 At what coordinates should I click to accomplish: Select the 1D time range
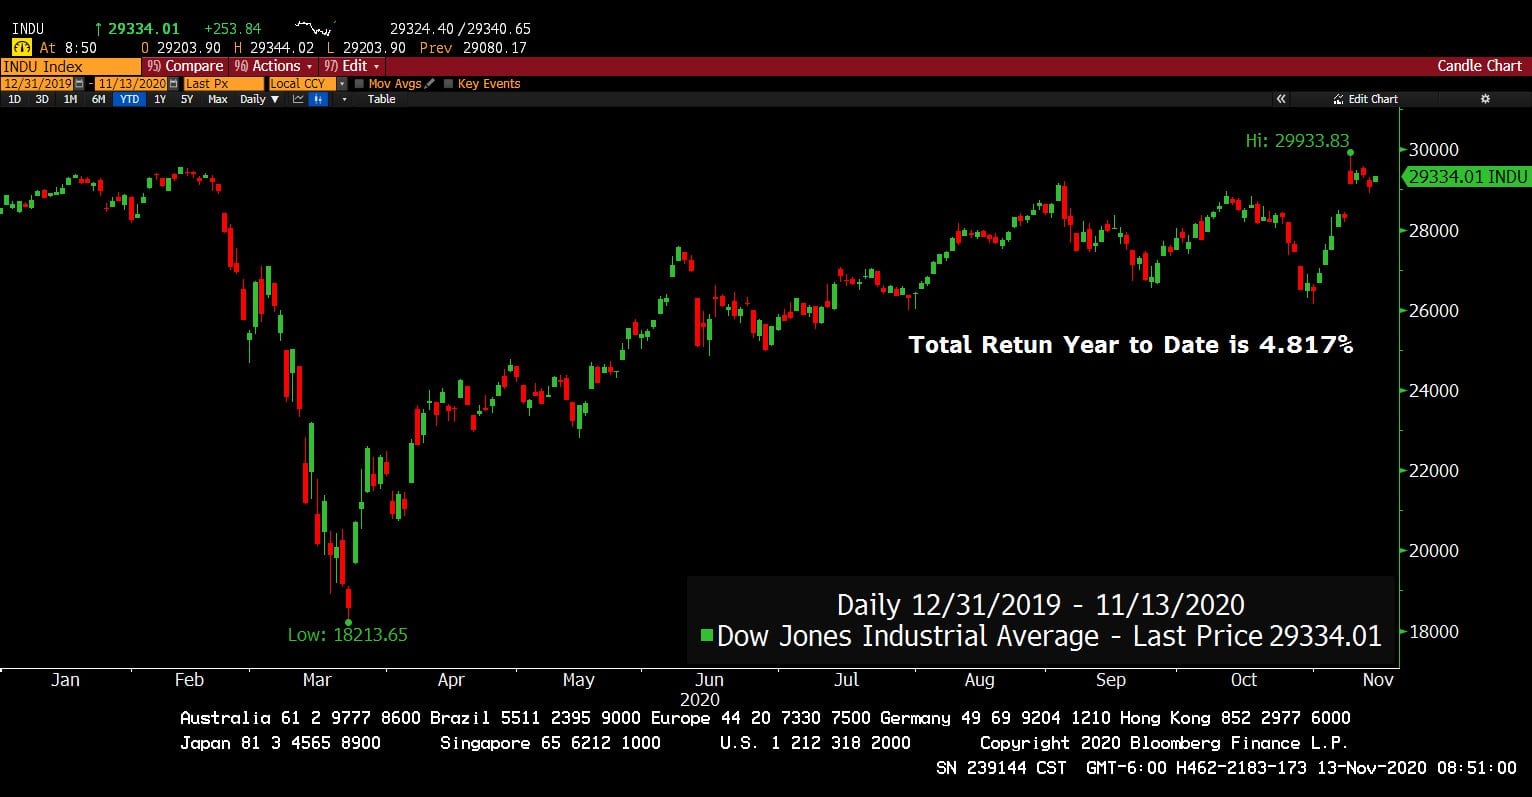pyautogui.click(x=14, y=99)
